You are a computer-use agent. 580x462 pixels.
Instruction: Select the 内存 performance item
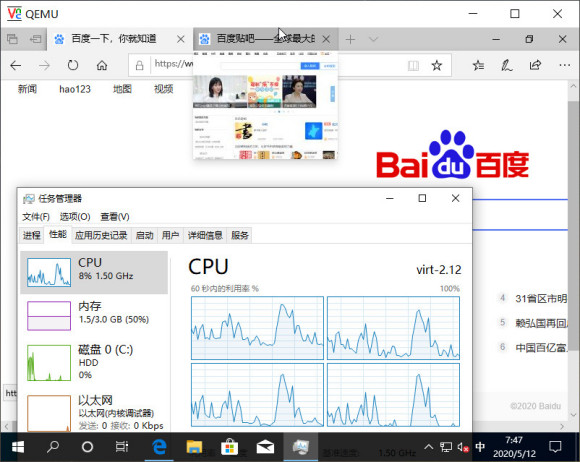coord(94,316)
